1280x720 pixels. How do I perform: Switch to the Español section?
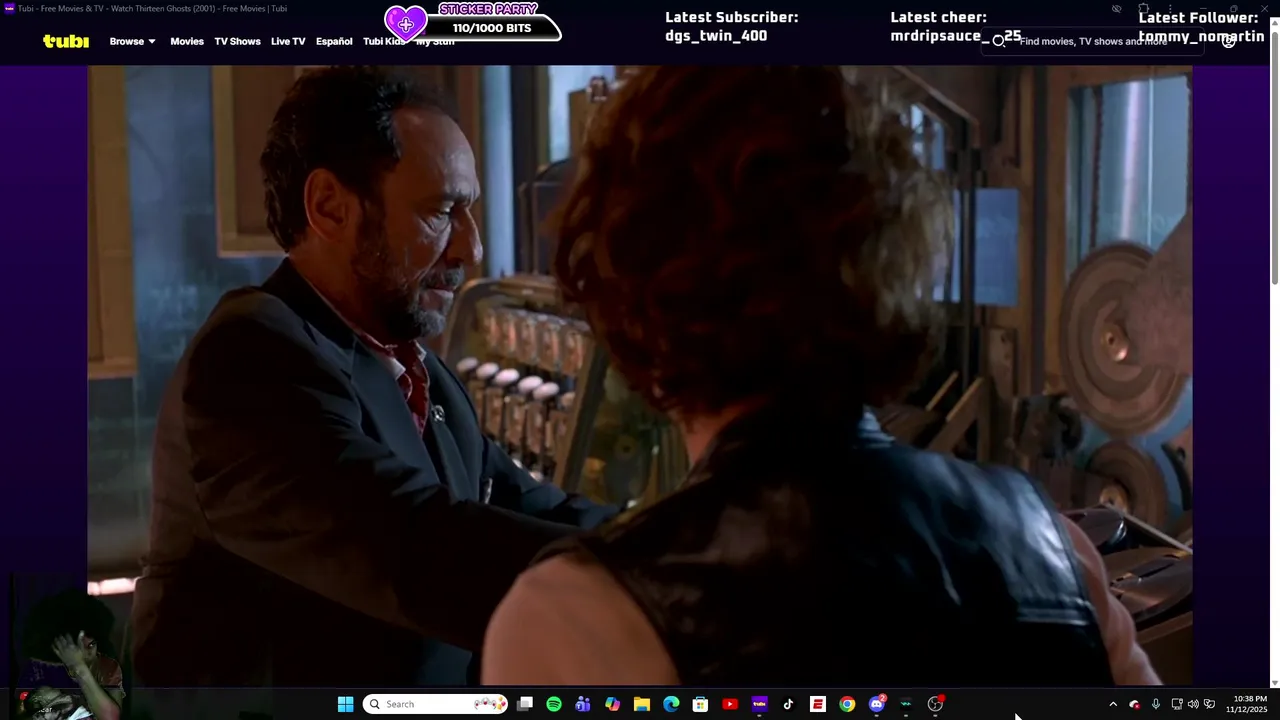pos(334,41)
